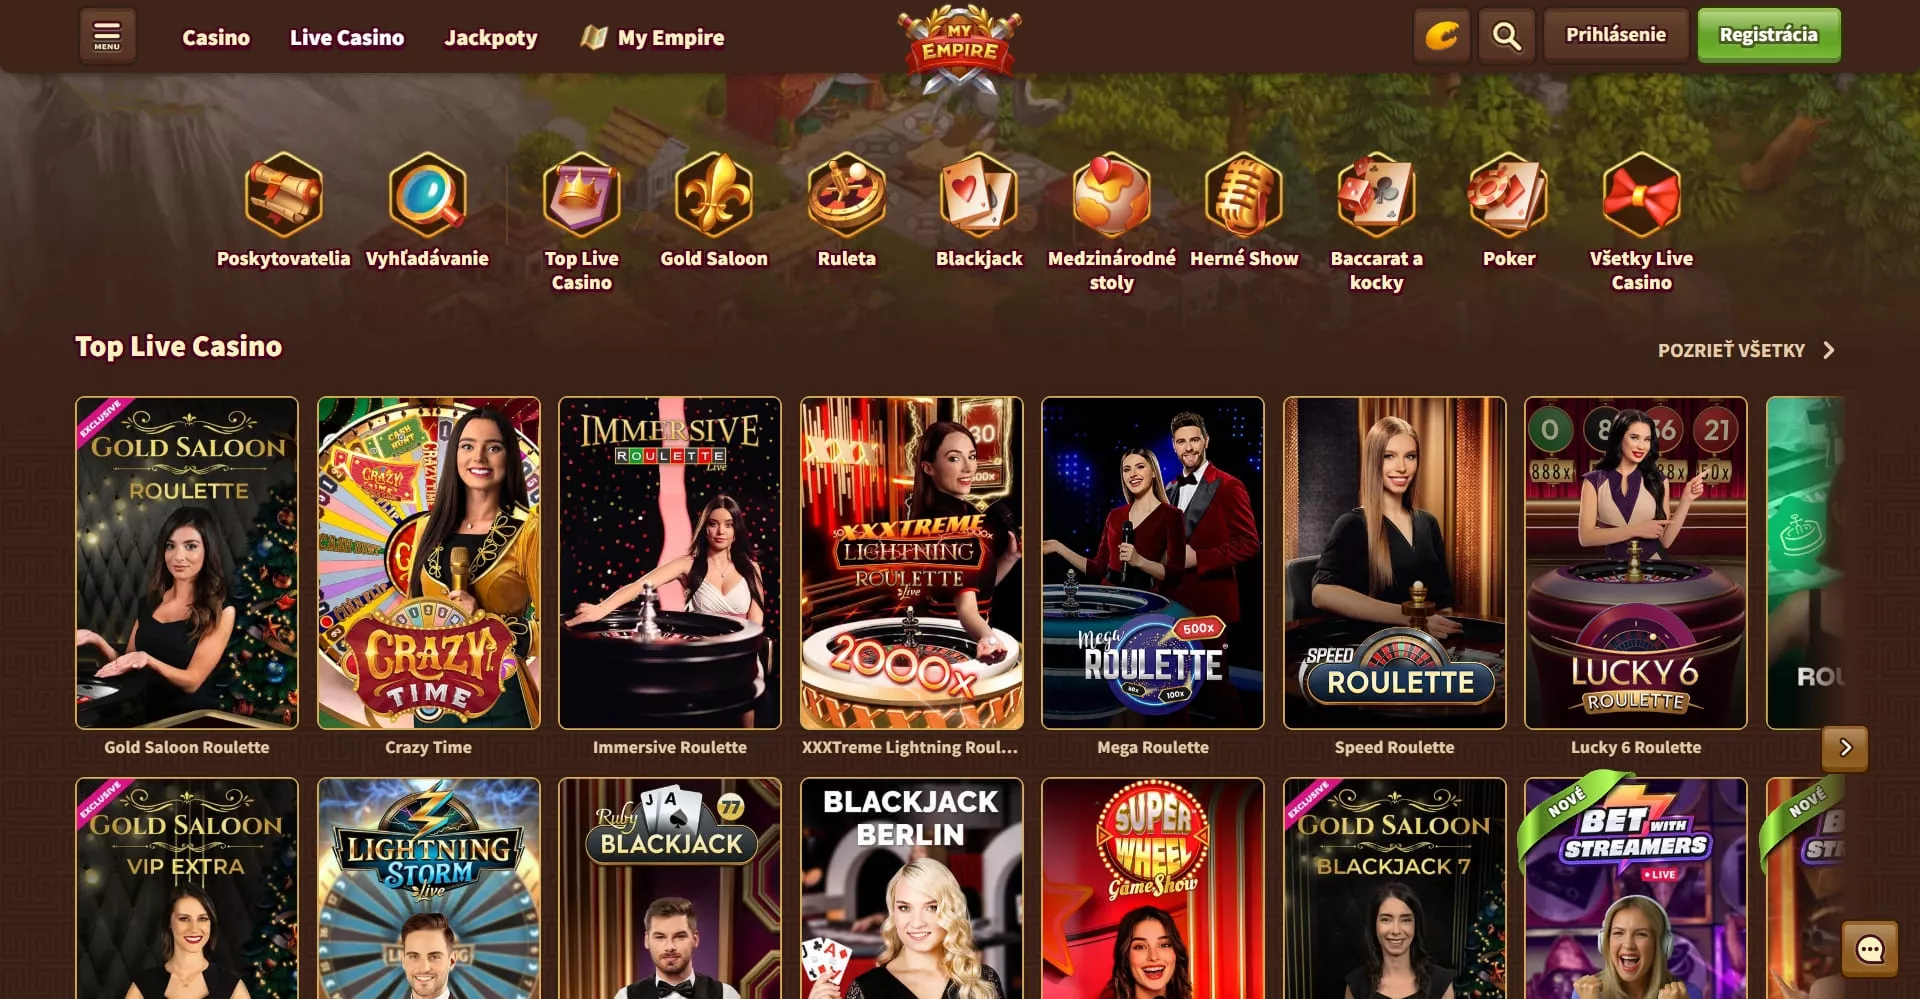Open the hamburger MENU button
1920x999 pixels.
click(x=107, y=36)
